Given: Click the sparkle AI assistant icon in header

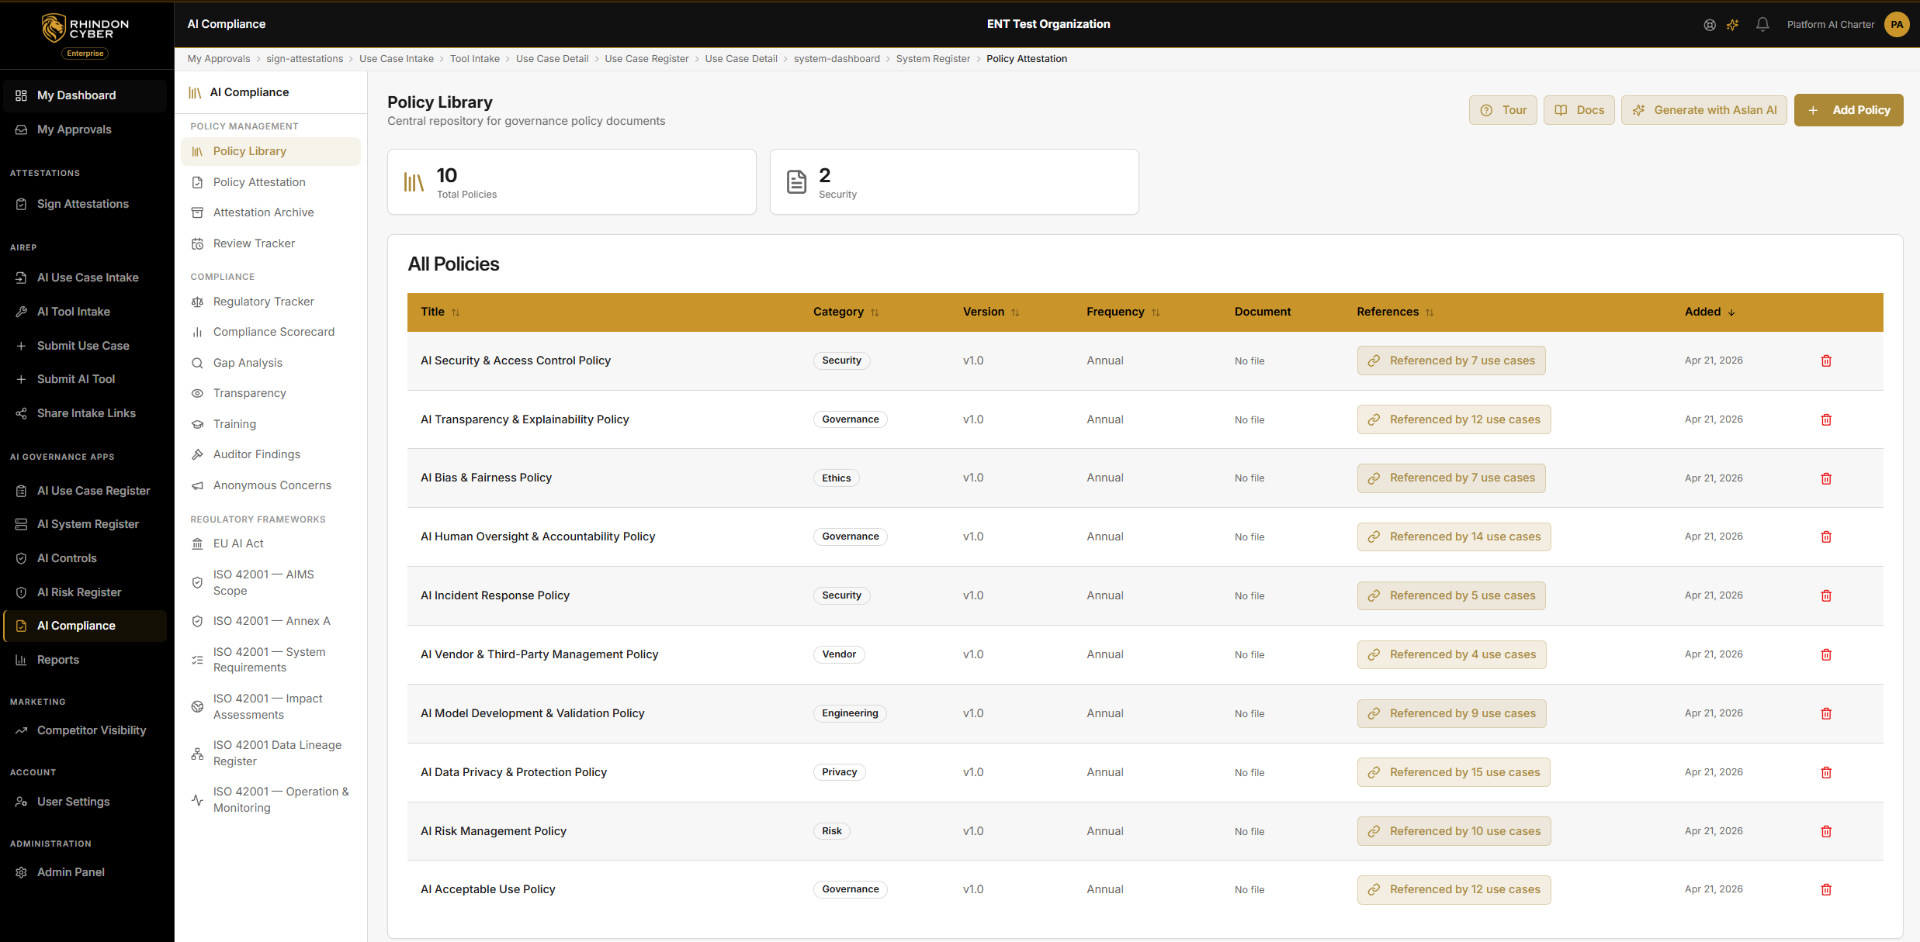Looking at the screenshot, I should click(x=1733, y=25).
